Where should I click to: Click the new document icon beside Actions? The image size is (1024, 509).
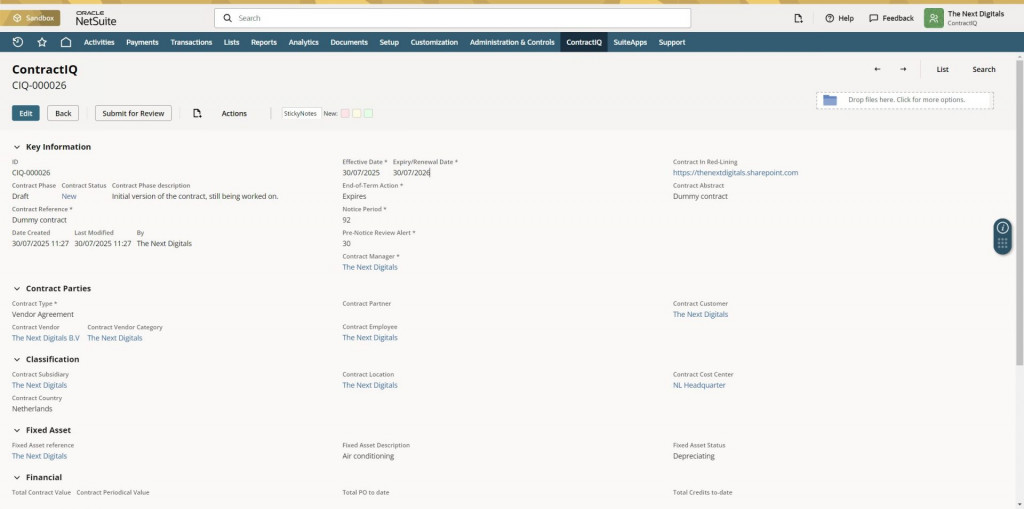coord(197,113)
